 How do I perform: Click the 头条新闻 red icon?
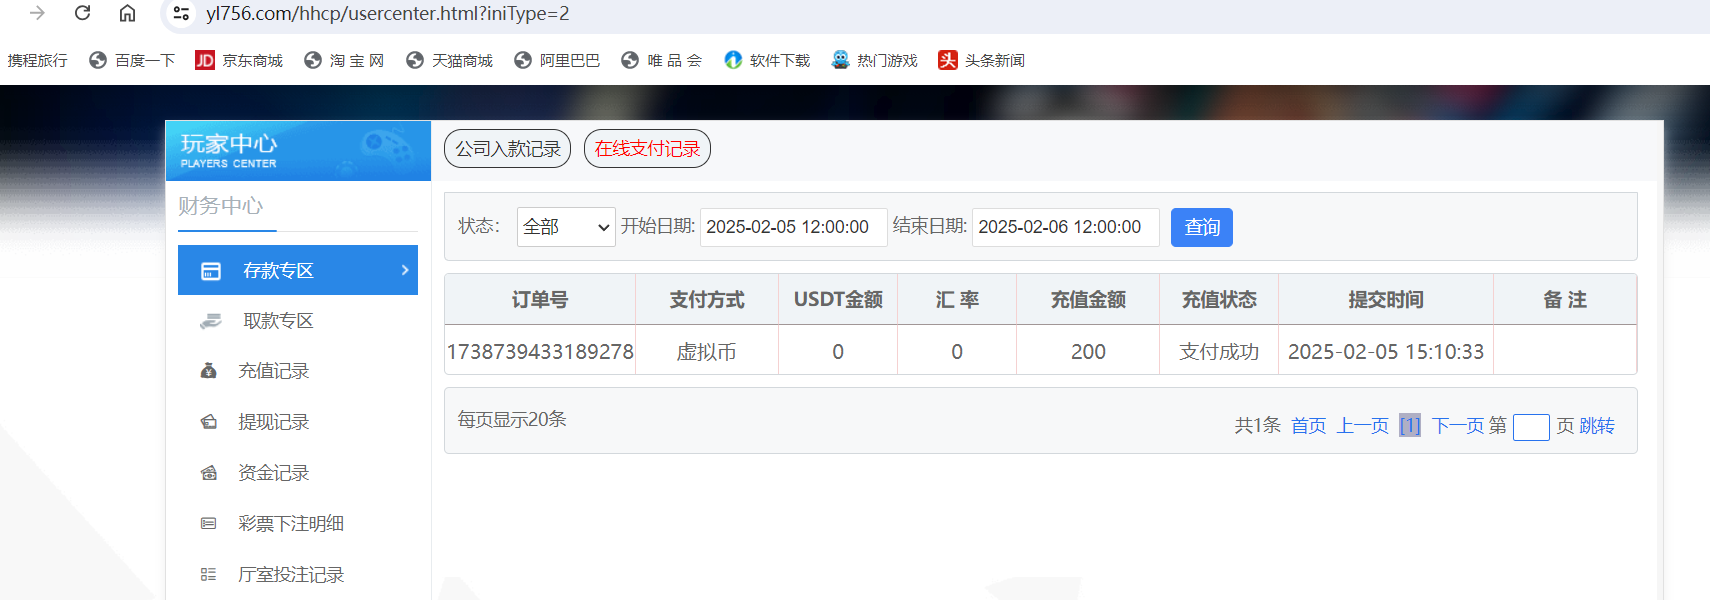948,60
